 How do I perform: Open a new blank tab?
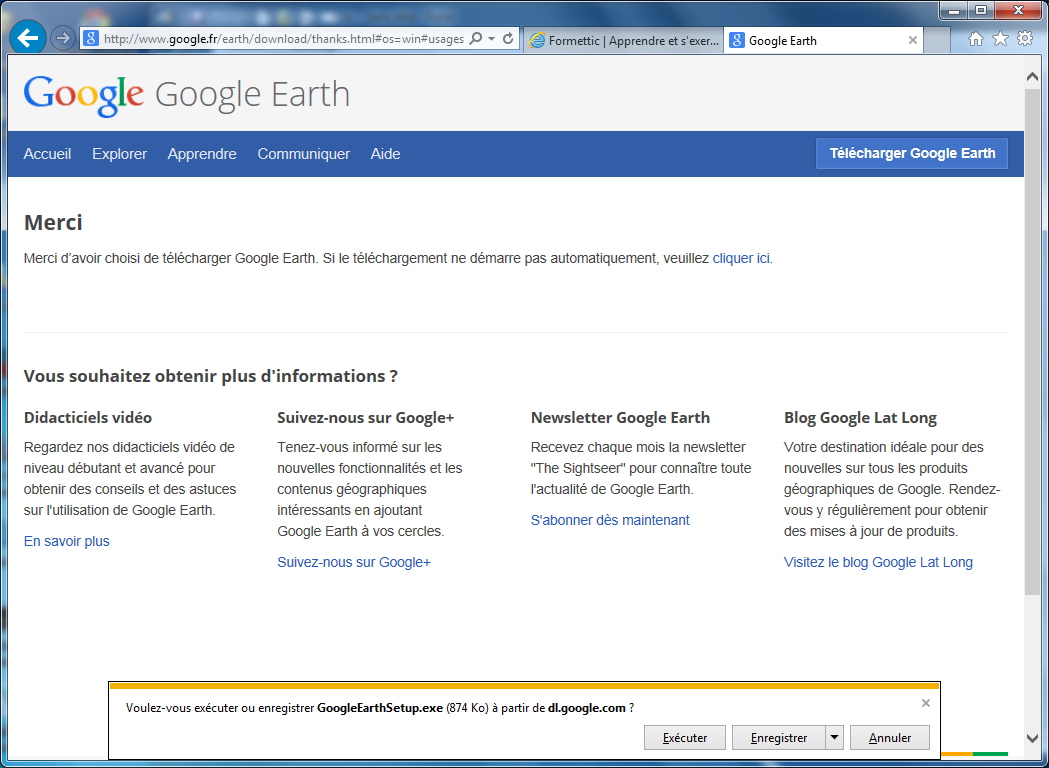pyautogui.click(x=937, y=40)
